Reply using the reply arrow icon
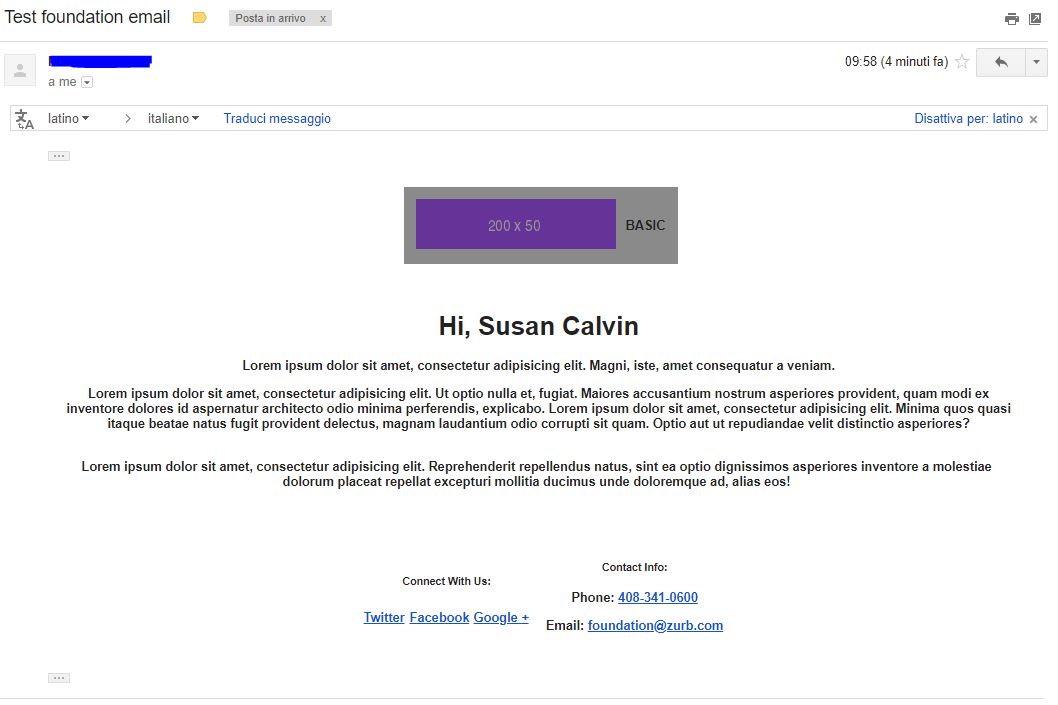The width and height of the screenshot is (1058, 705). tap(999, 61)
